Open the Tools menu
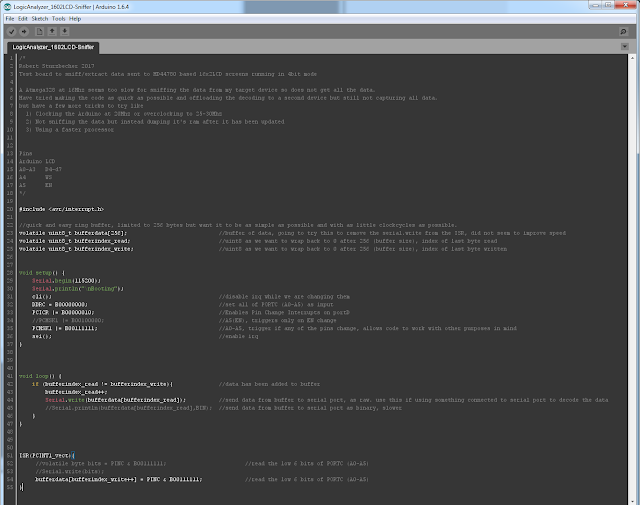Viewport: 640px width, 505px height. [58, 19]
